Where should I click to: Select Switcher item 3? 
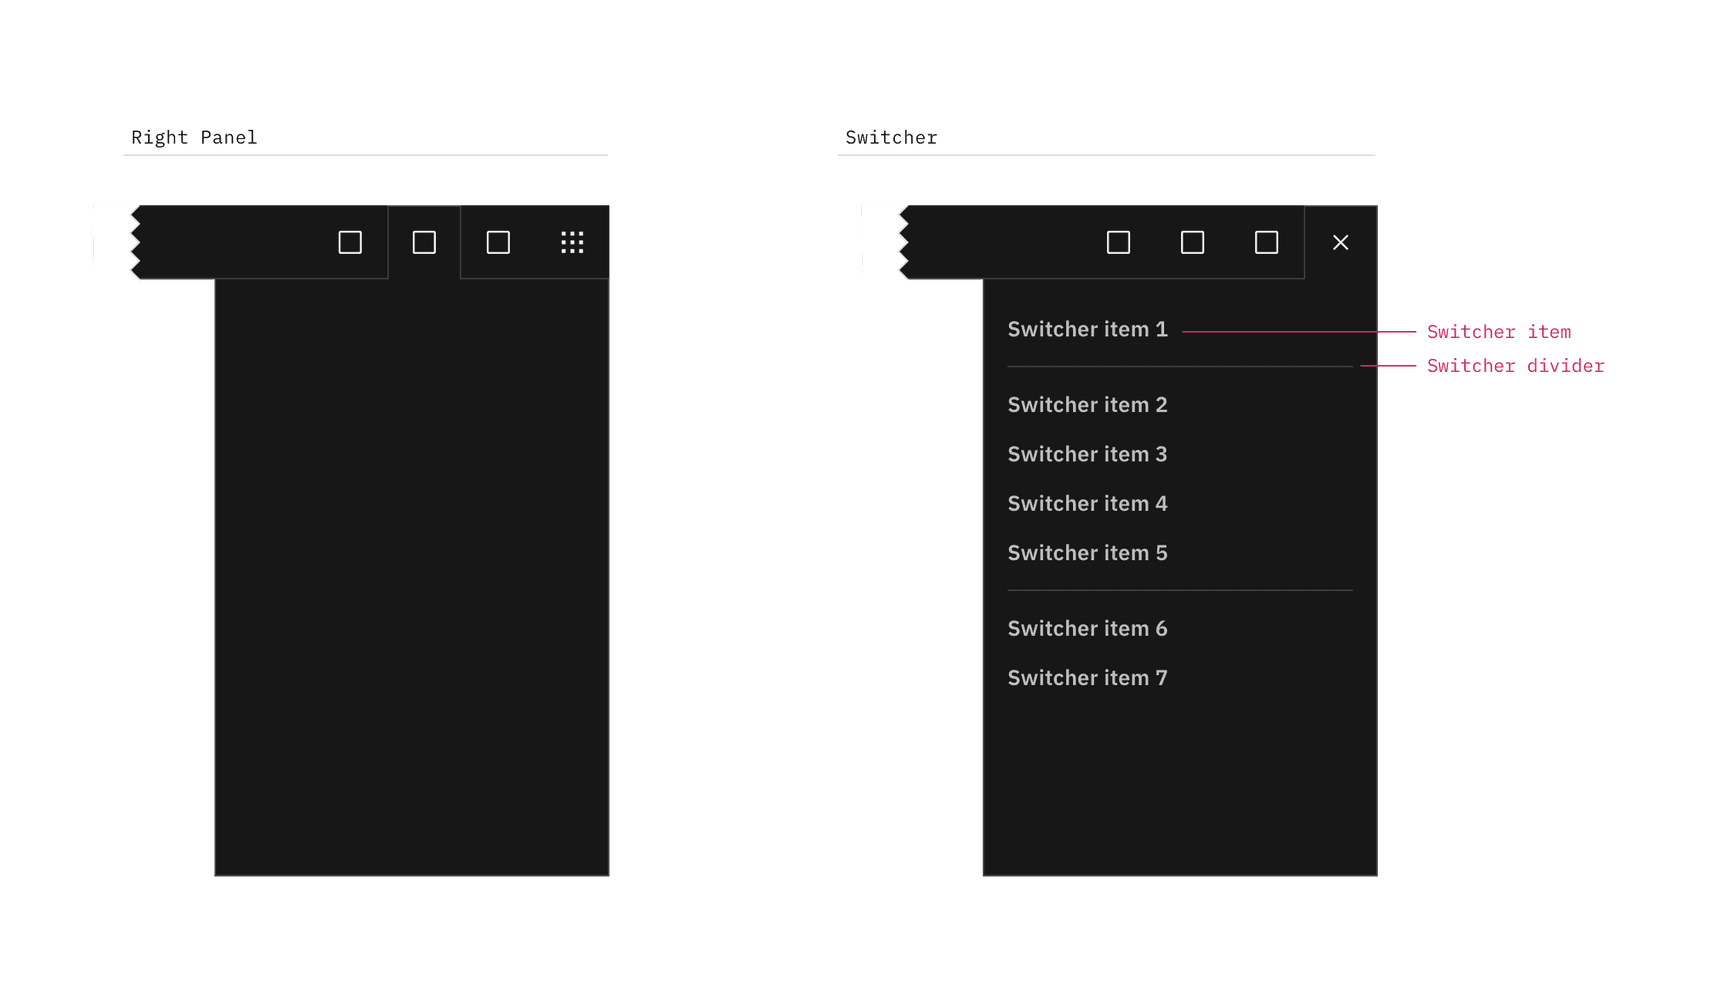[x=1087, y=453]
